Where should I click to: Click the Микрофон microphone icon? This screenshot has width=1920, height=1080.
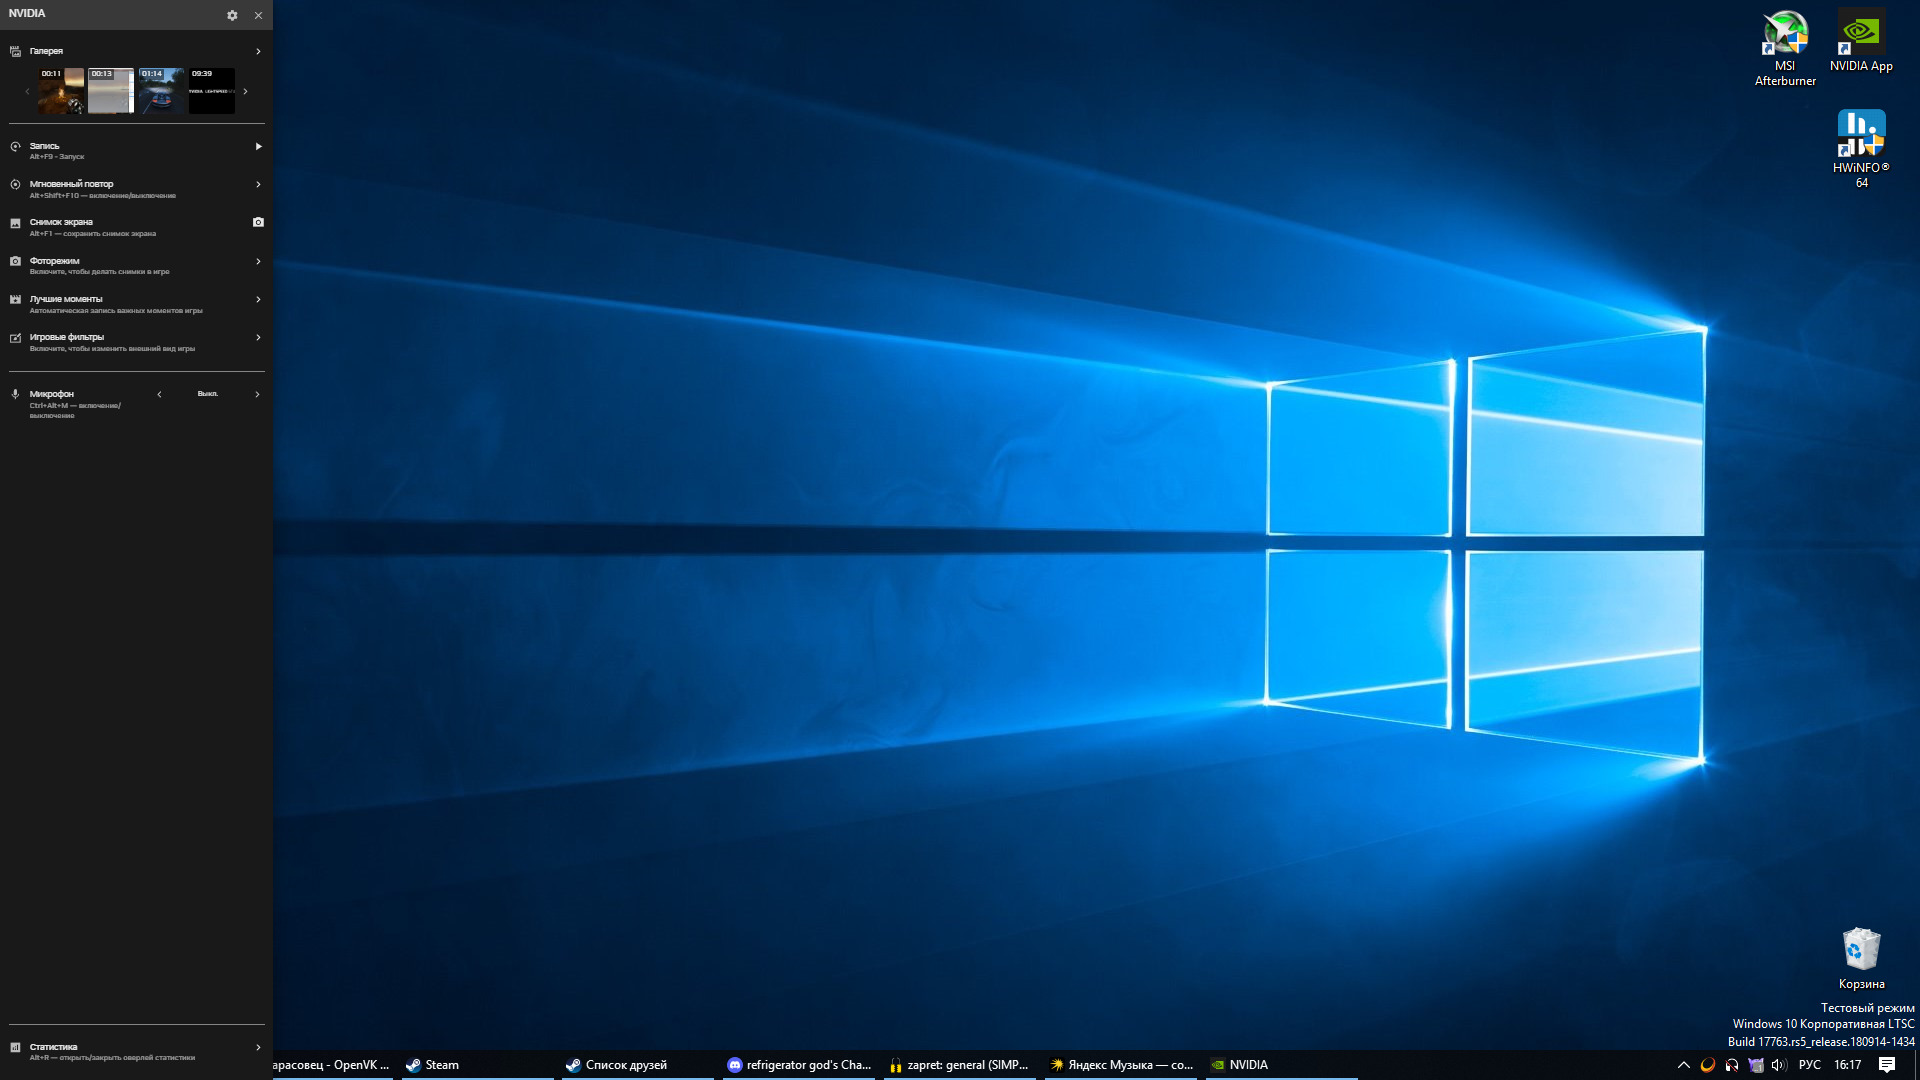coord(15,394)
